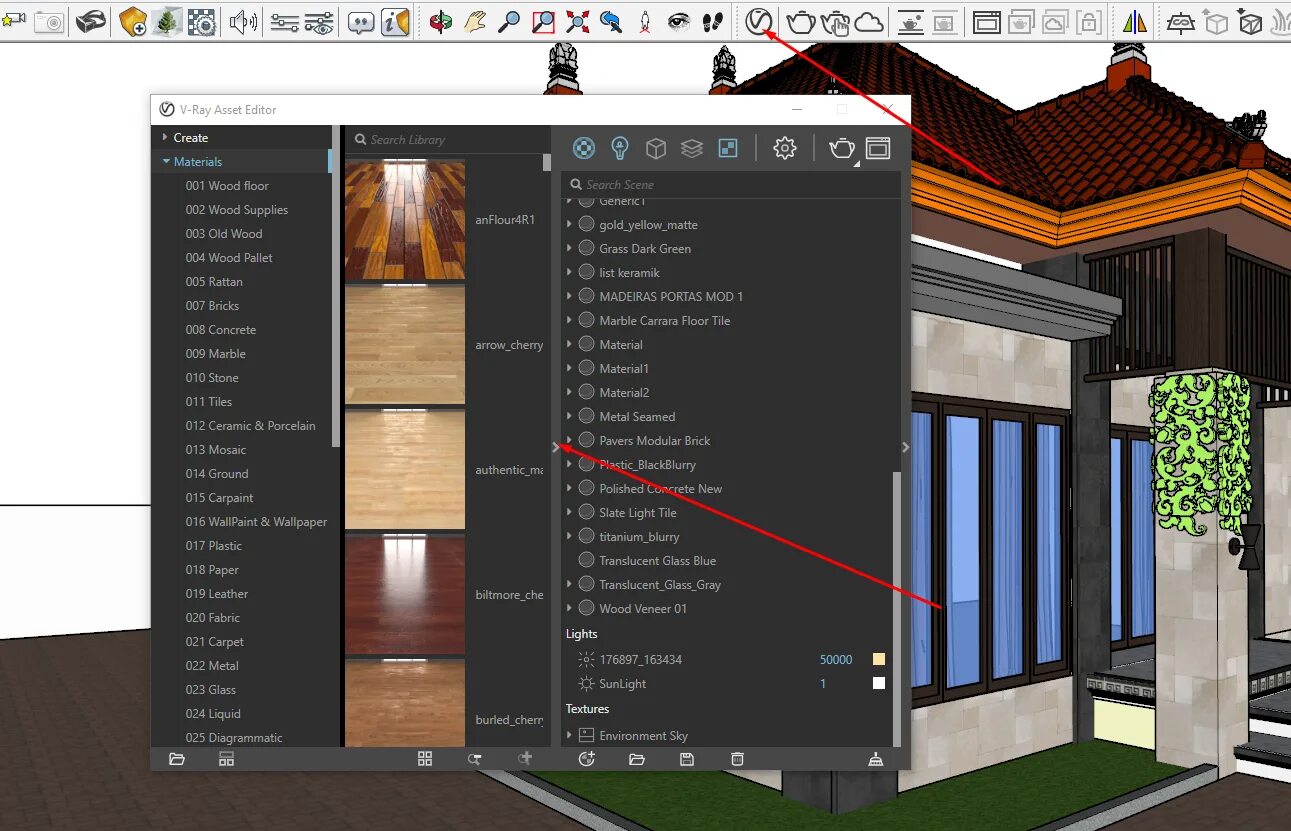Switch to the Lights category in Asset Editor
This screenshot has height=831, width=1291.
coord(619,147)
